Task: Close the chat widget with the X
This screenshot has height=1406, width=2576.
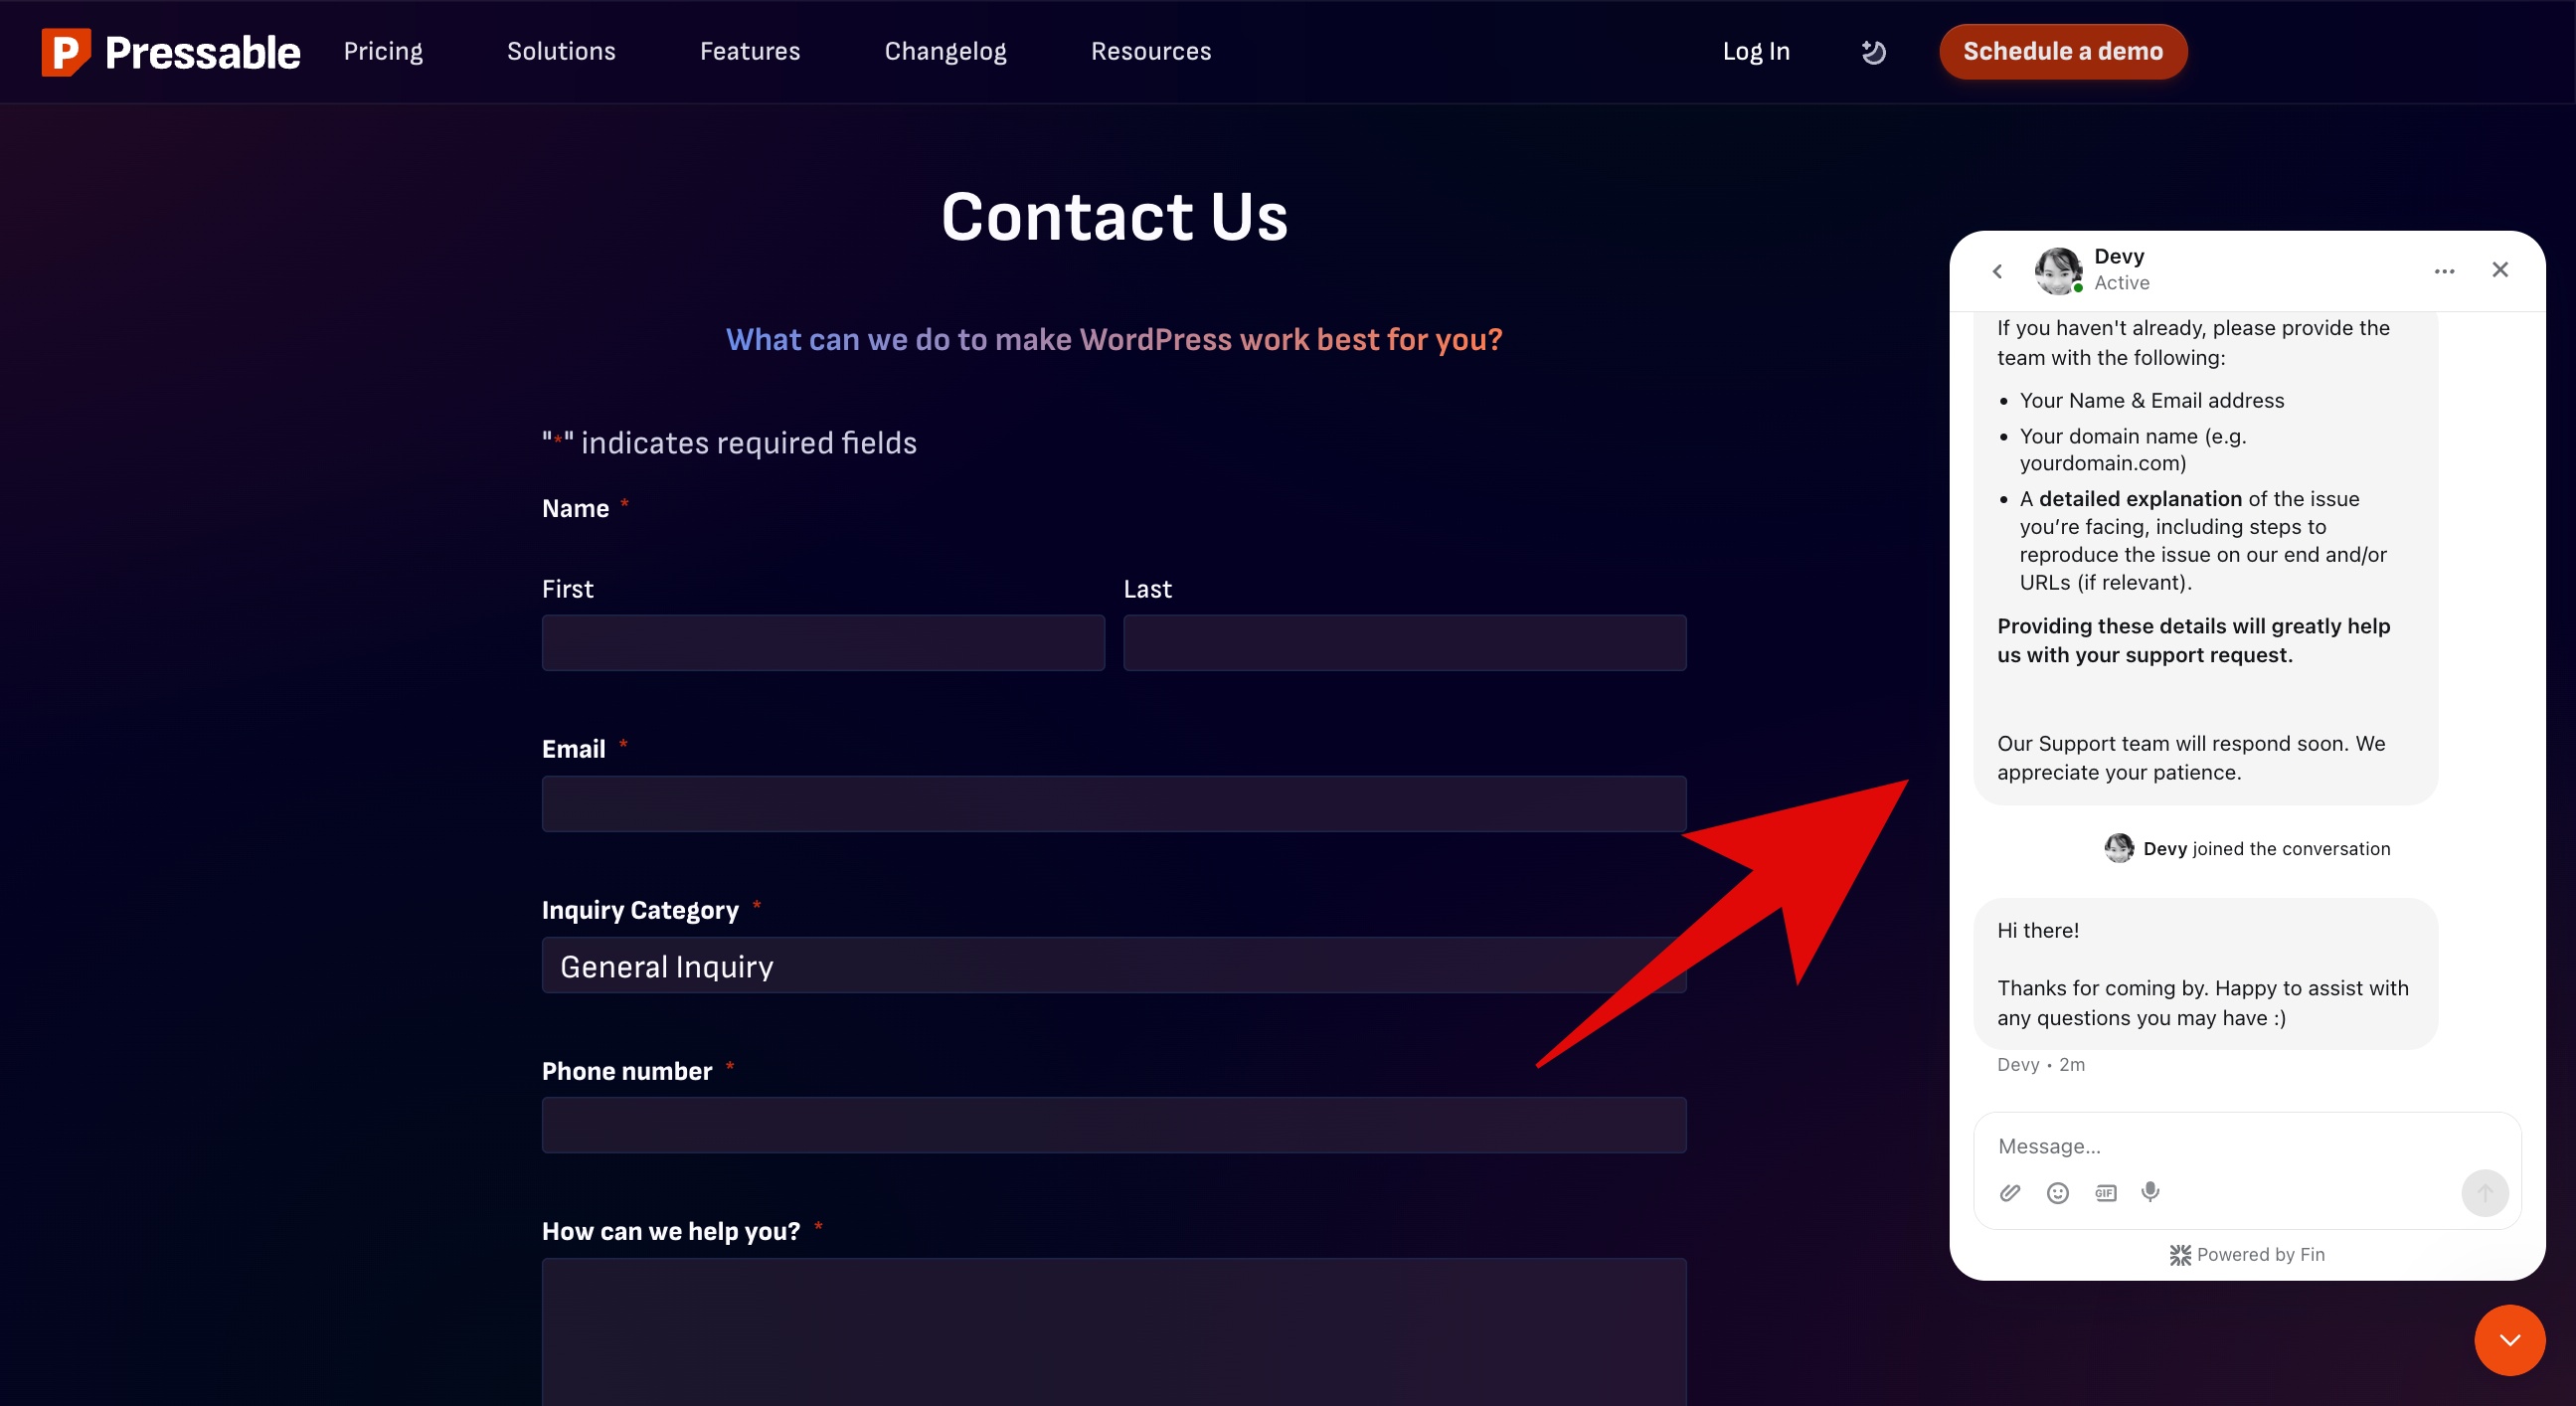Action: (x=2500, y=270)
